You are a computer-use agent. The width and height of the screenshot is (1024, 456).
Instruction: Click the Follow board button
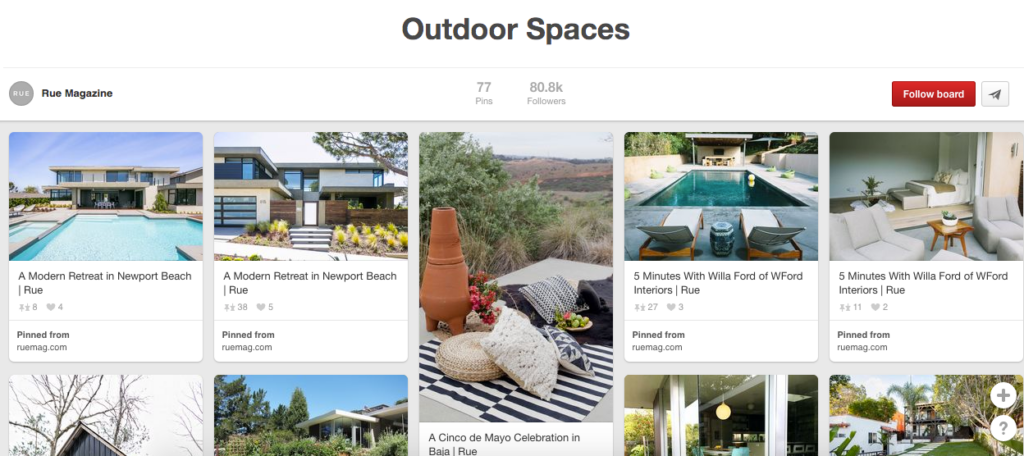(x=933, y=94)
